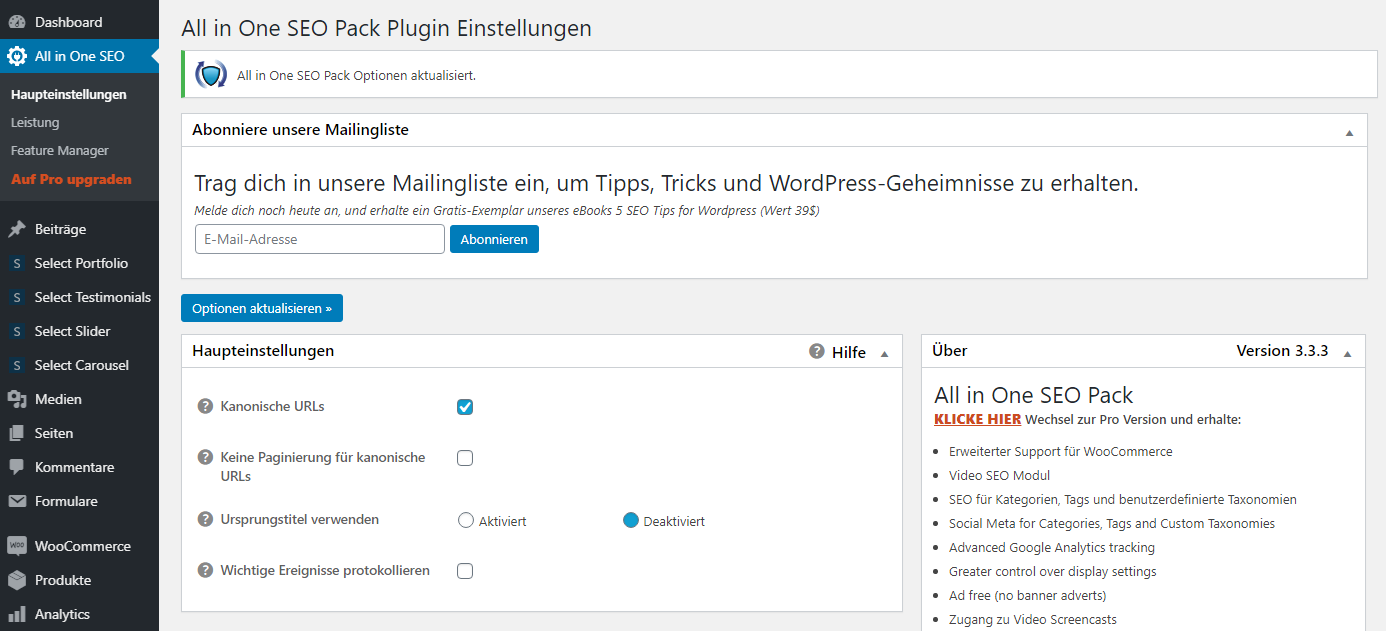This screenshot has width=1386, height=631.
Task: Collapse the Über panel arrow
Action: 1347,353
